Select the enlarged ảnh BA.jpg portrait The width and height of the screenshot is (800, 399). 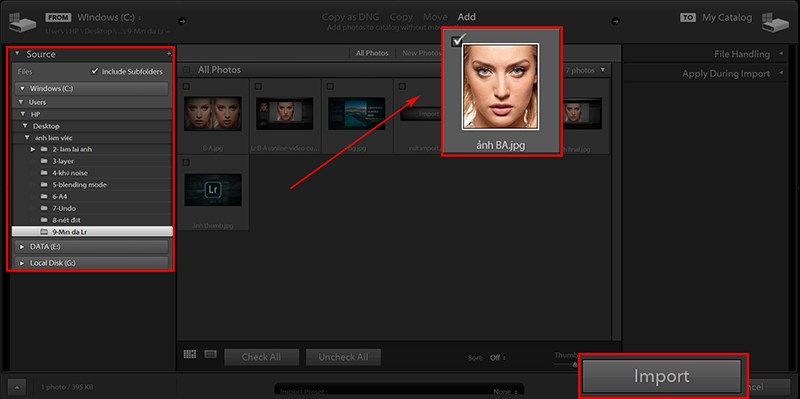(500, 86)
